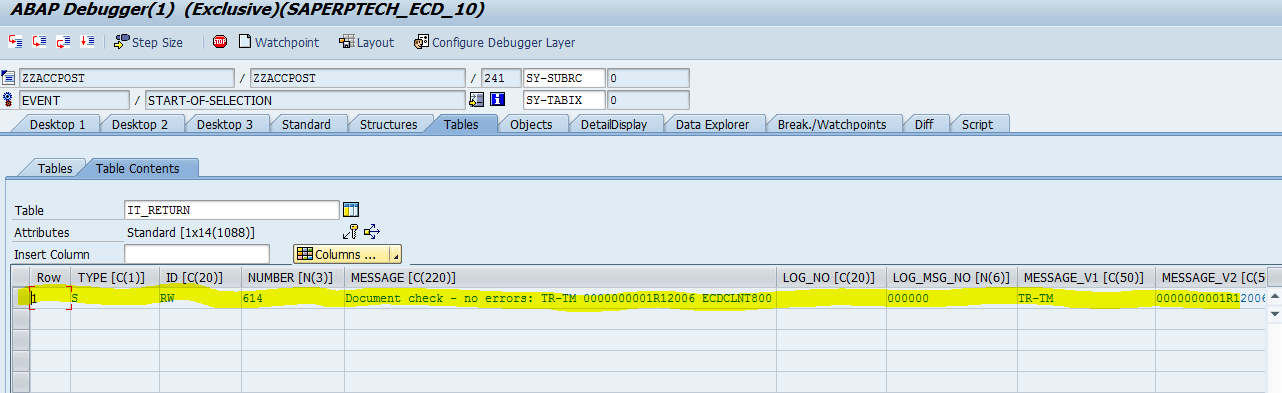1282x393 pixels.
Task: Open the Layout toolbar option
Action: pos(366,42)
